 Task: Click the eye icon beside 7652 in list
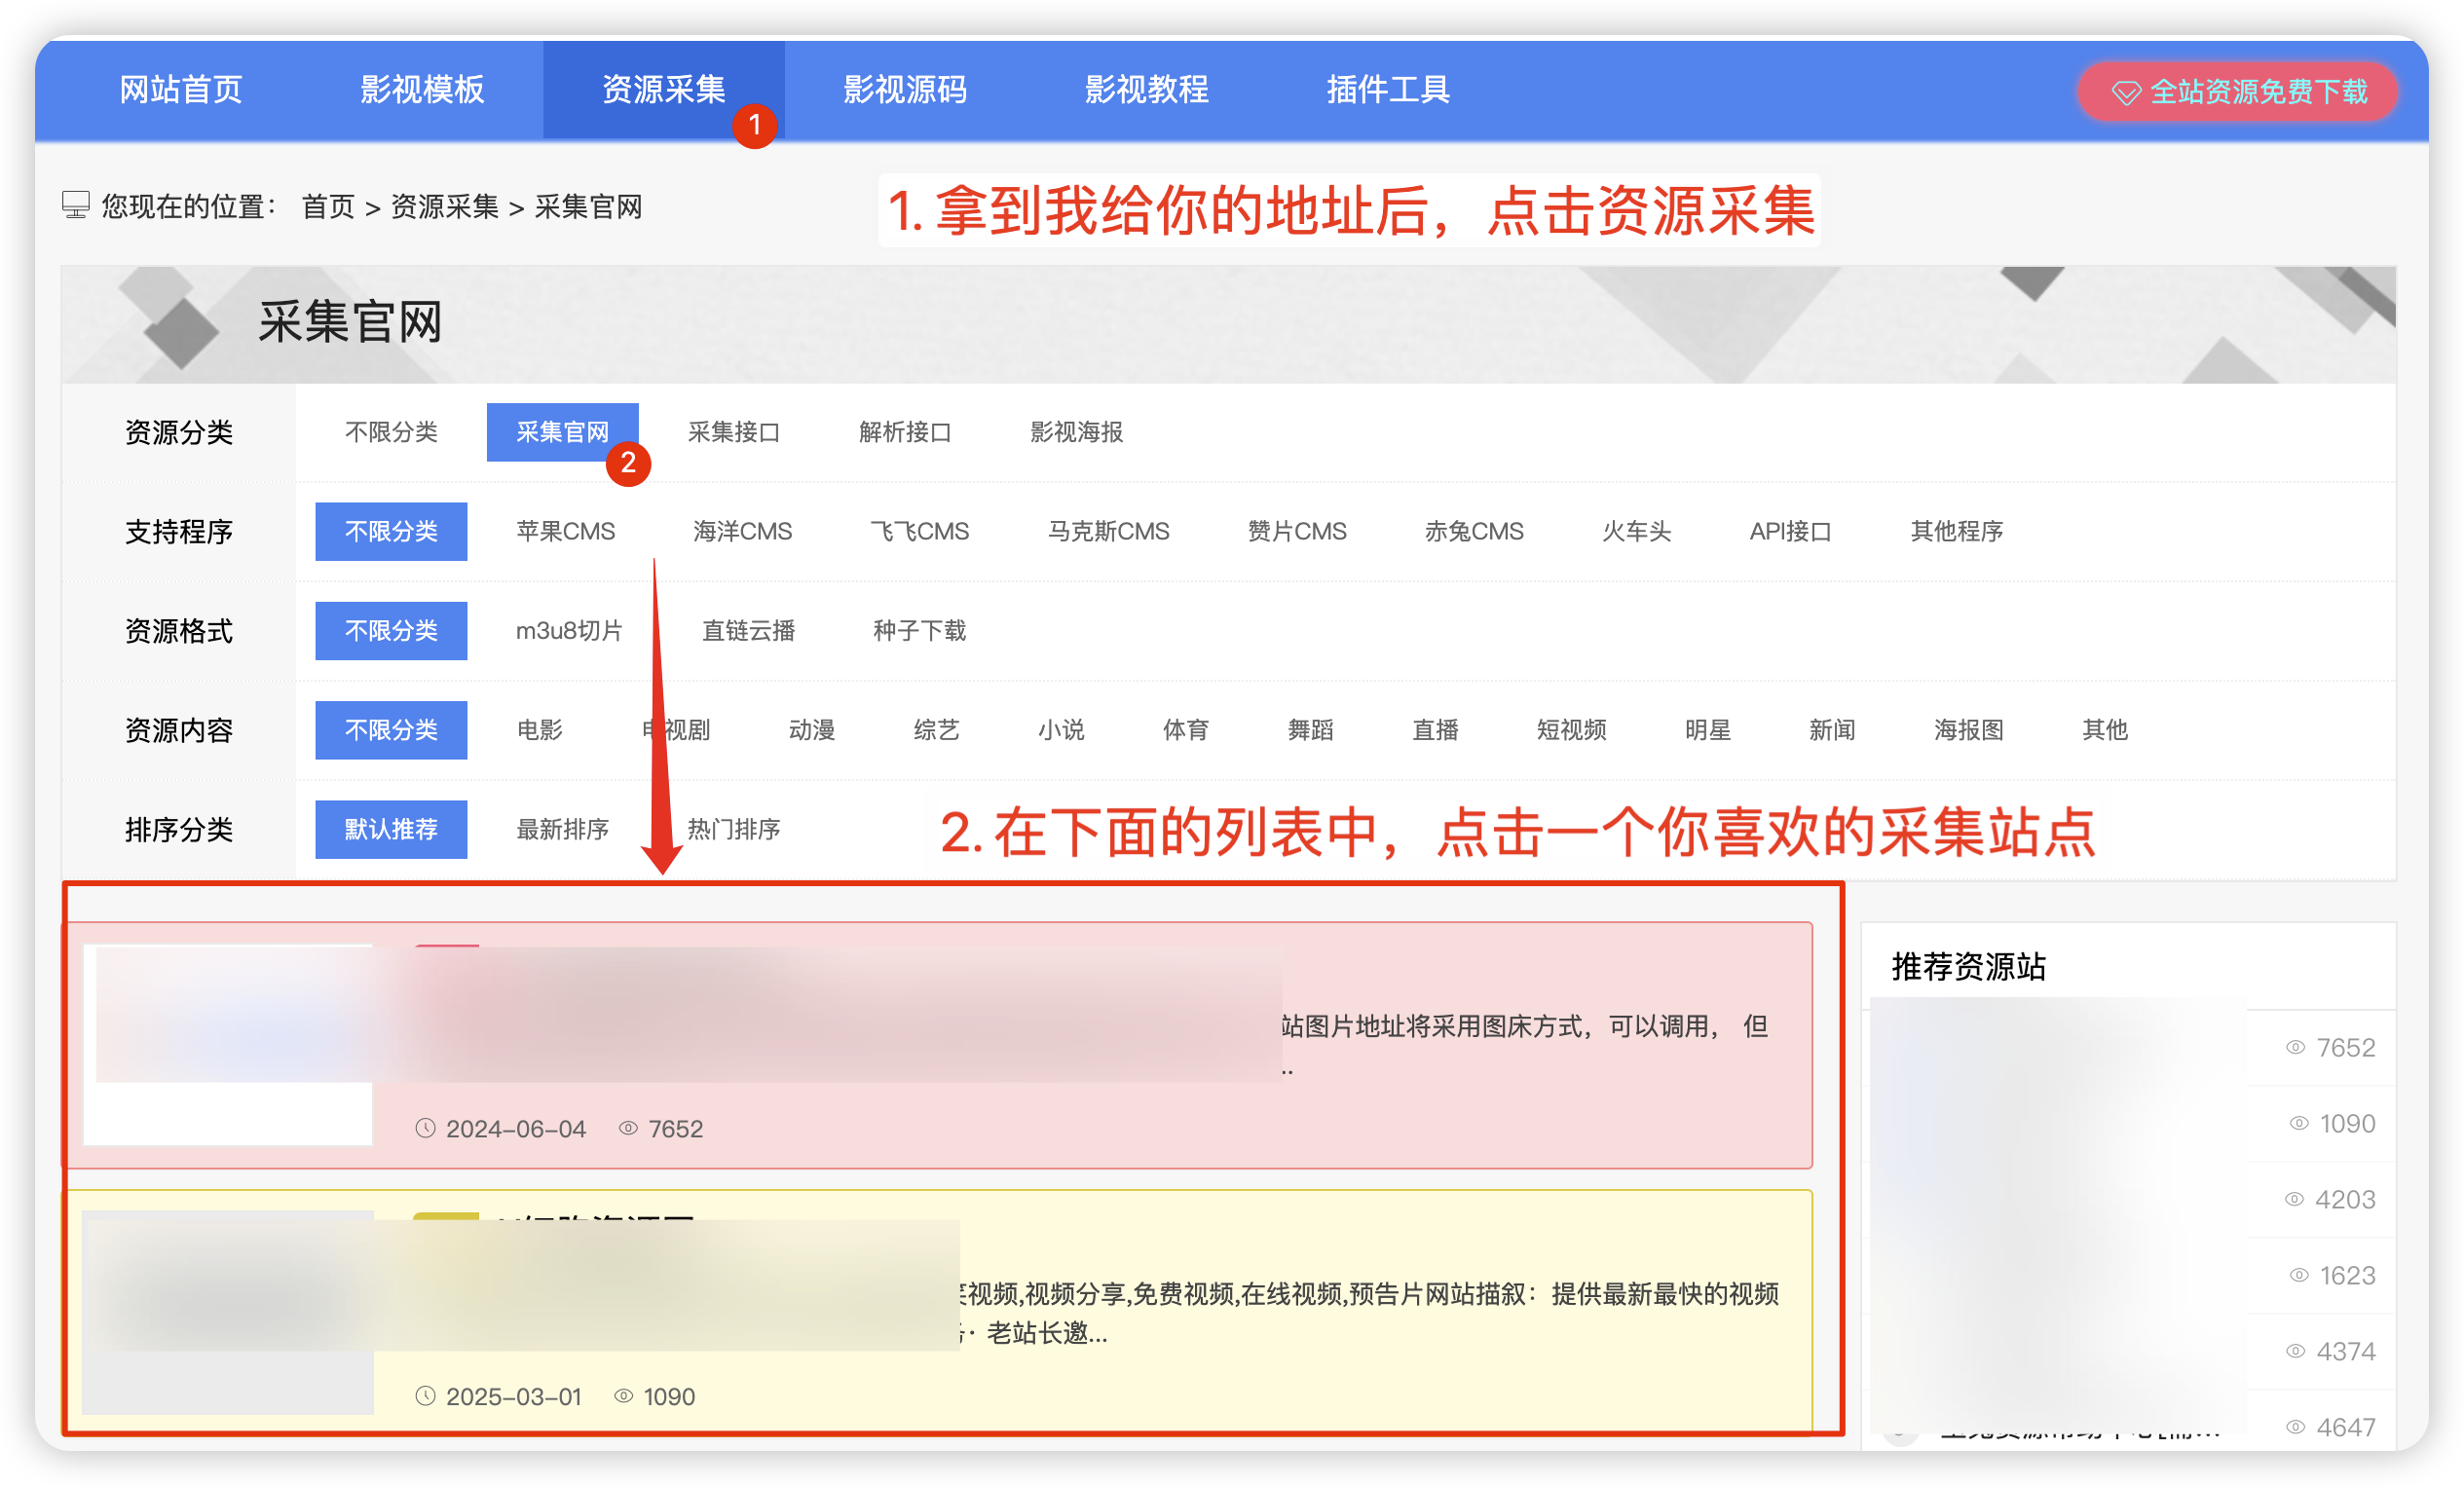[x=628, y=1128]
